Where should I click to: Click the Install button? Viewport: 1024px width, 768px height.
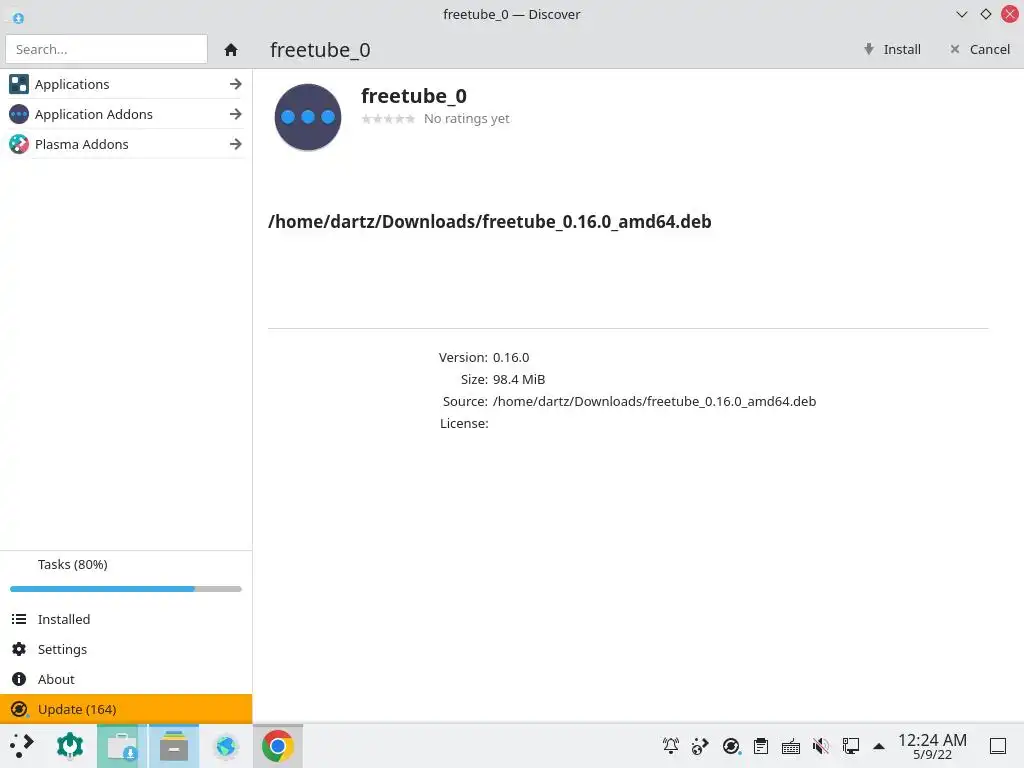[892, 50]
